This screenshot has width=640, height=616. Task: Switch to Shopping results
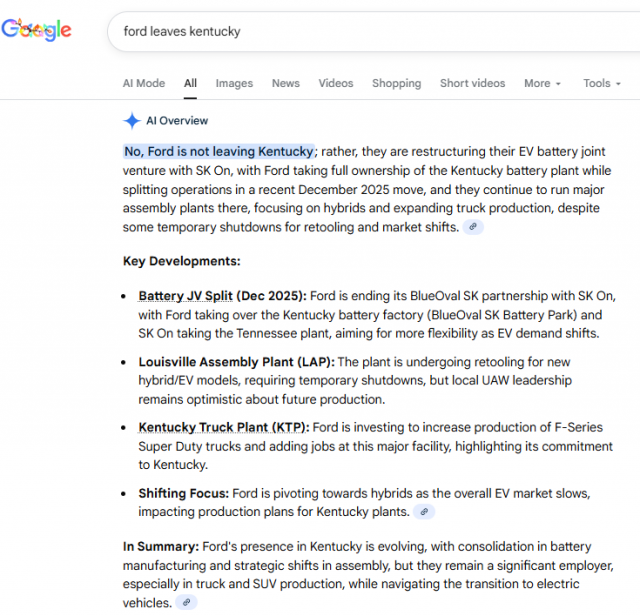pos(396,84)
